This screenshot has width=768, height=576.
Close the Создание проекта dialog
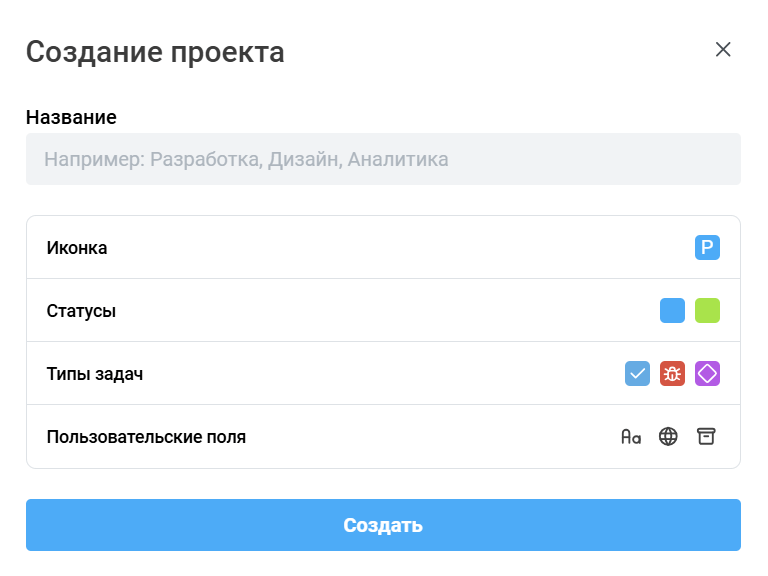723,49
